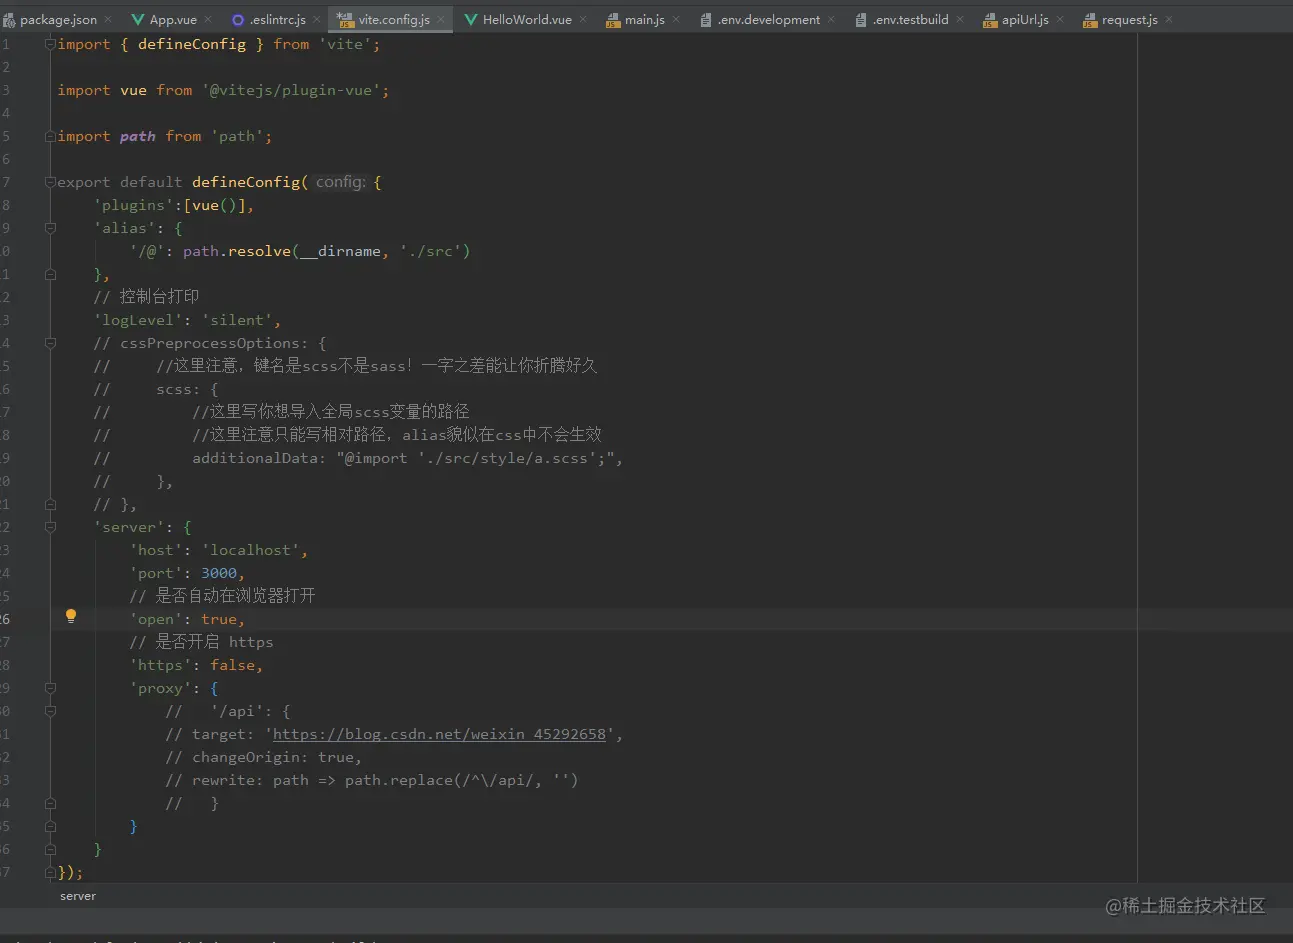Open the .eslintrc.js tab
1293x943 pixels.
point(277,19)
